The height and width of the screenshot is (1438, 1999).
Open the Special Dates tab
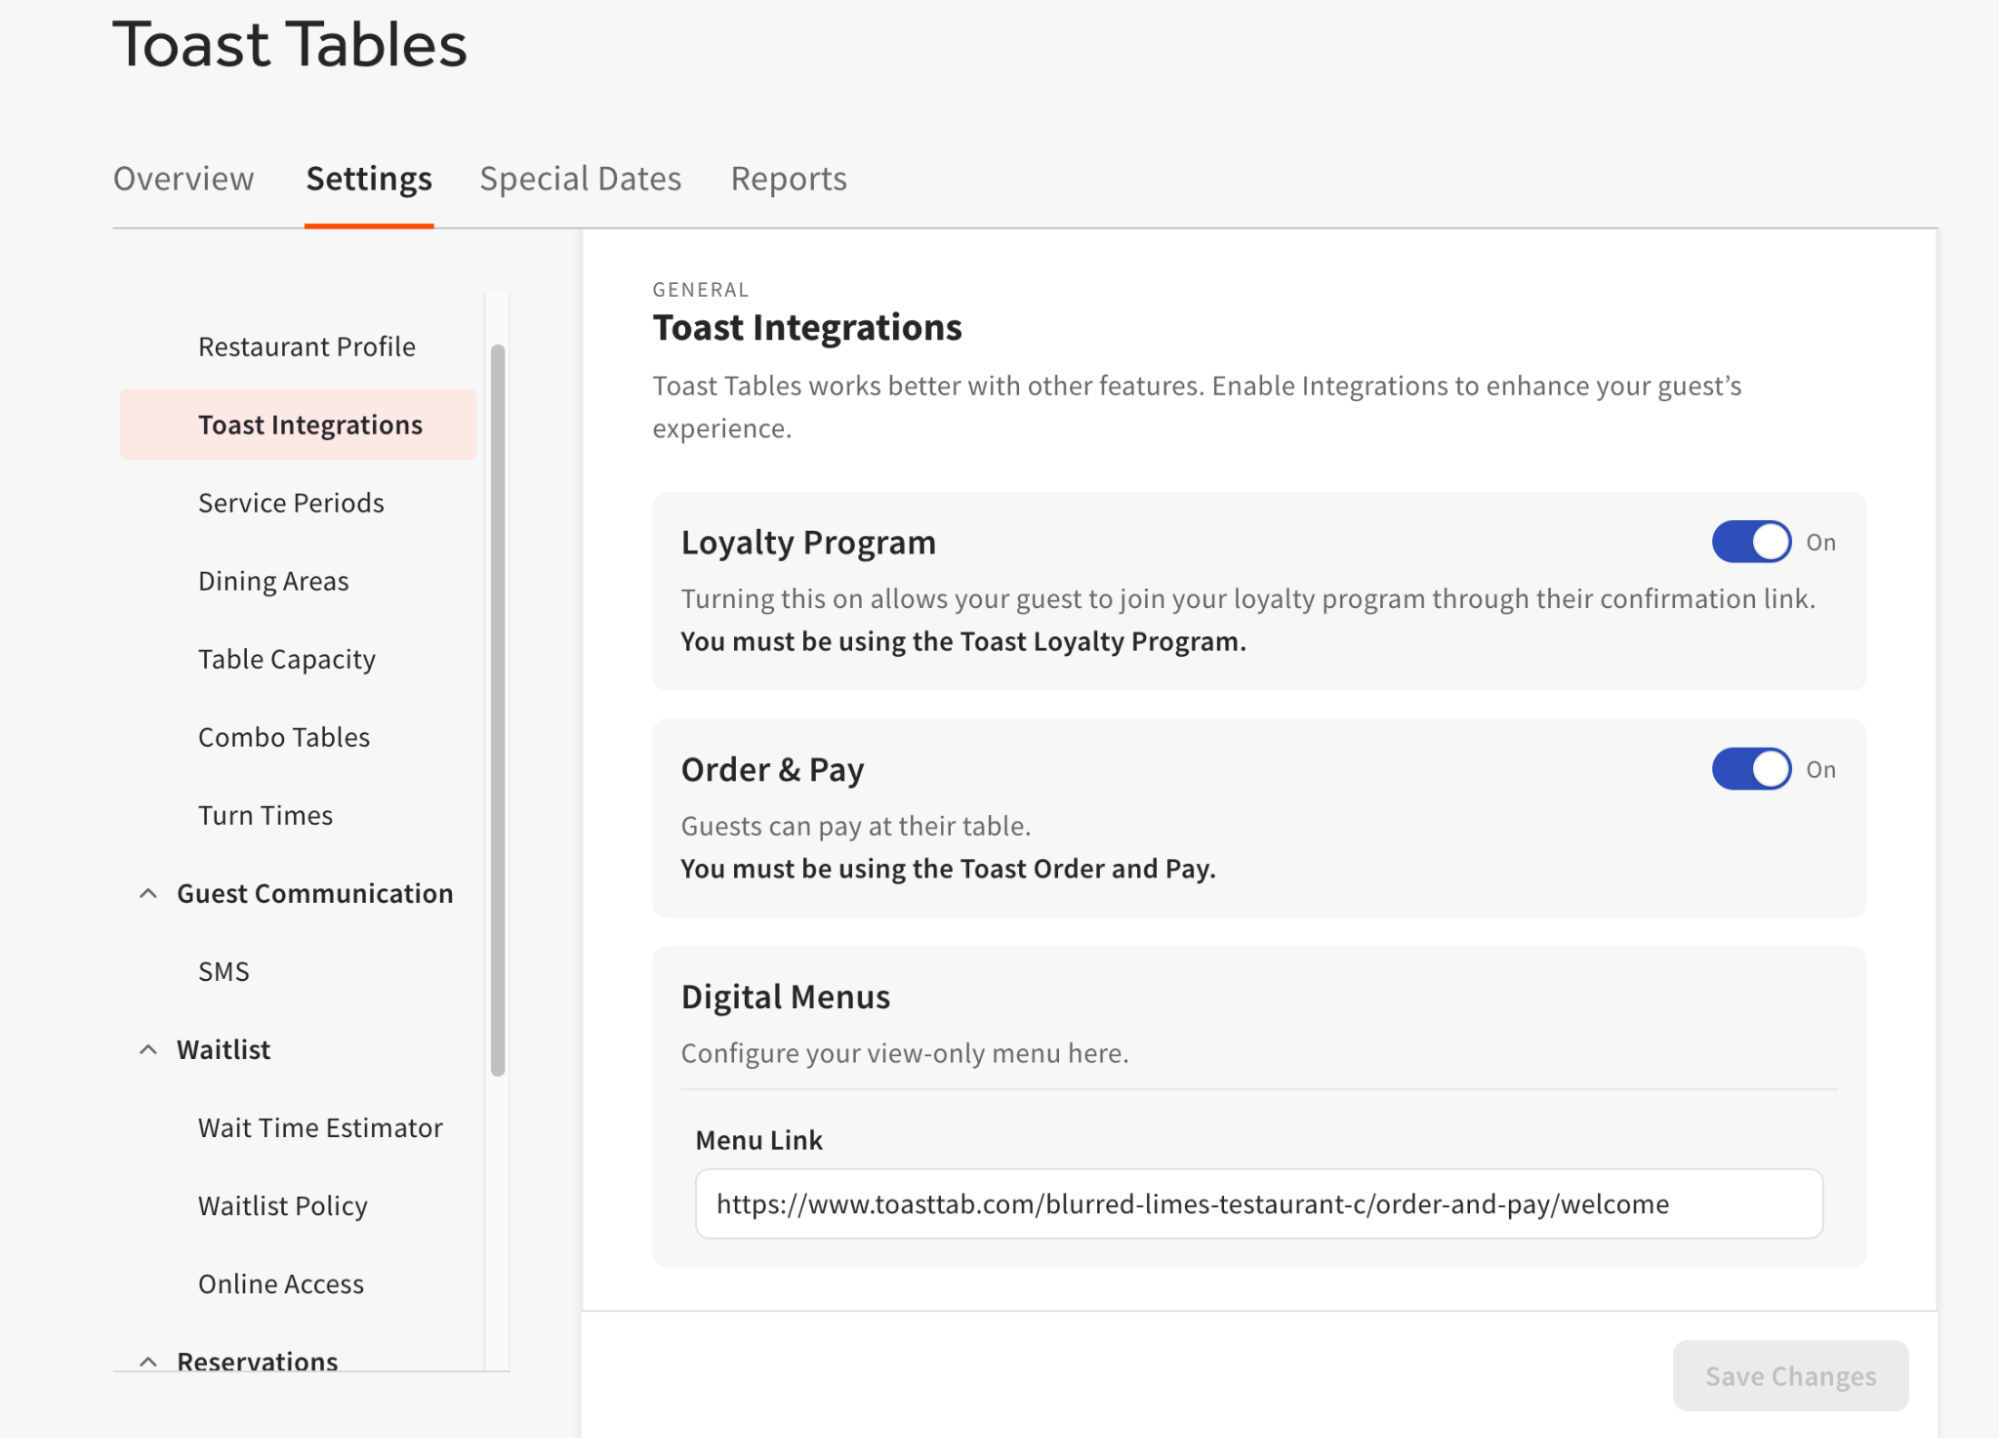pyautogui.click(x=580, y=178)
